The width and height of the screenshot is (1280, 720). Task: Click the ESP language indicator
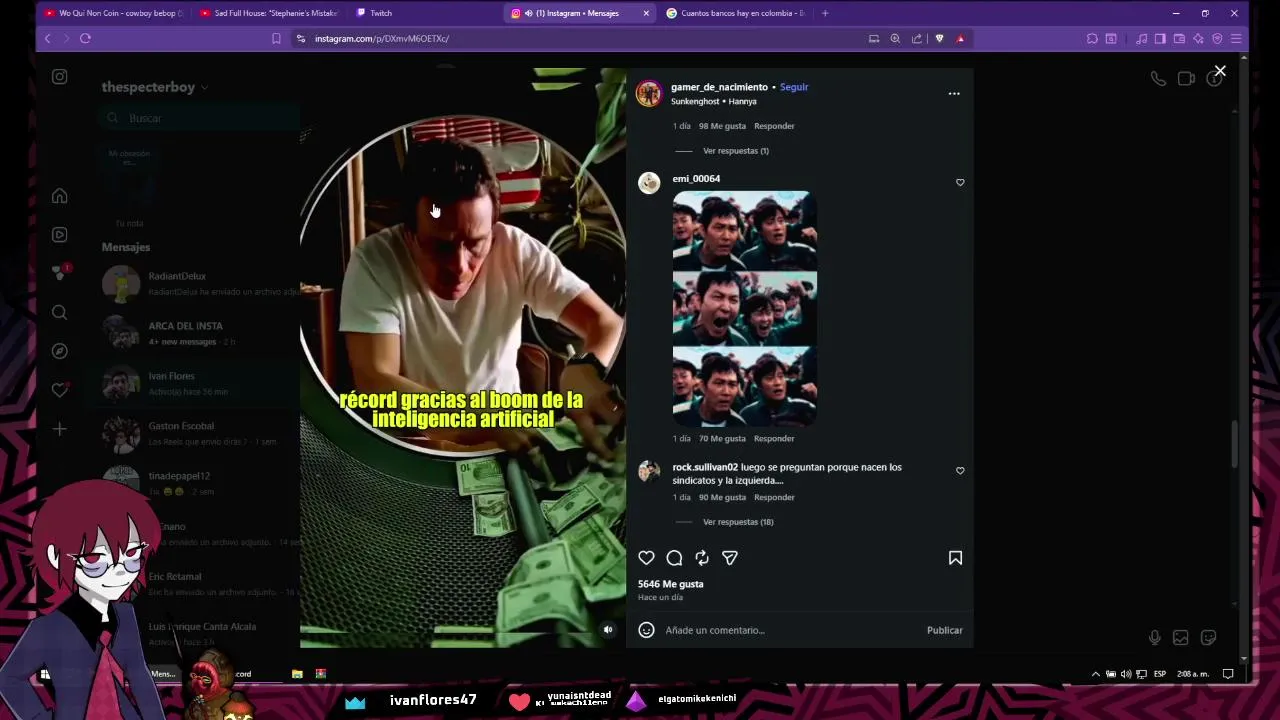(x=1160, y=674)
